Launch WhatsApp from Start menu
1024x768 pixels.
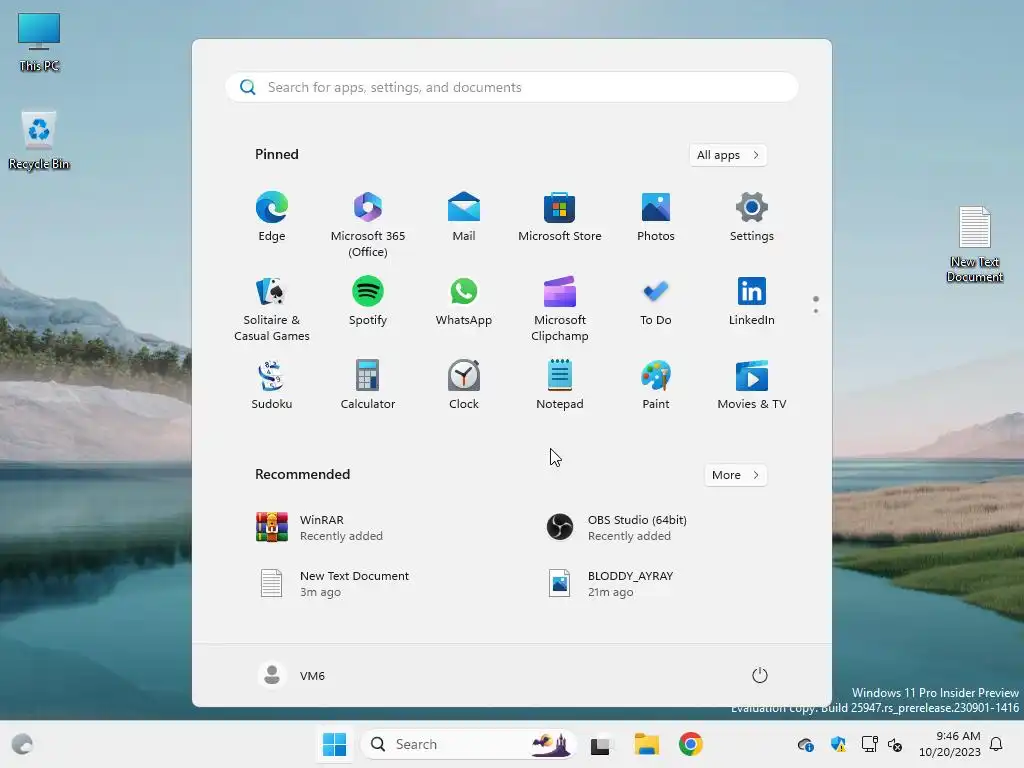tap(464, 301)
